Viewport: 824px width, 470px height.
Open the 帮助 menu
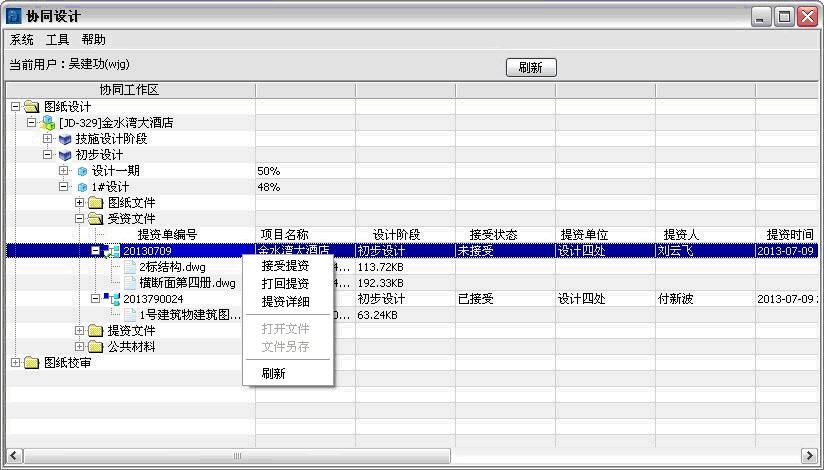coord(94,40)
